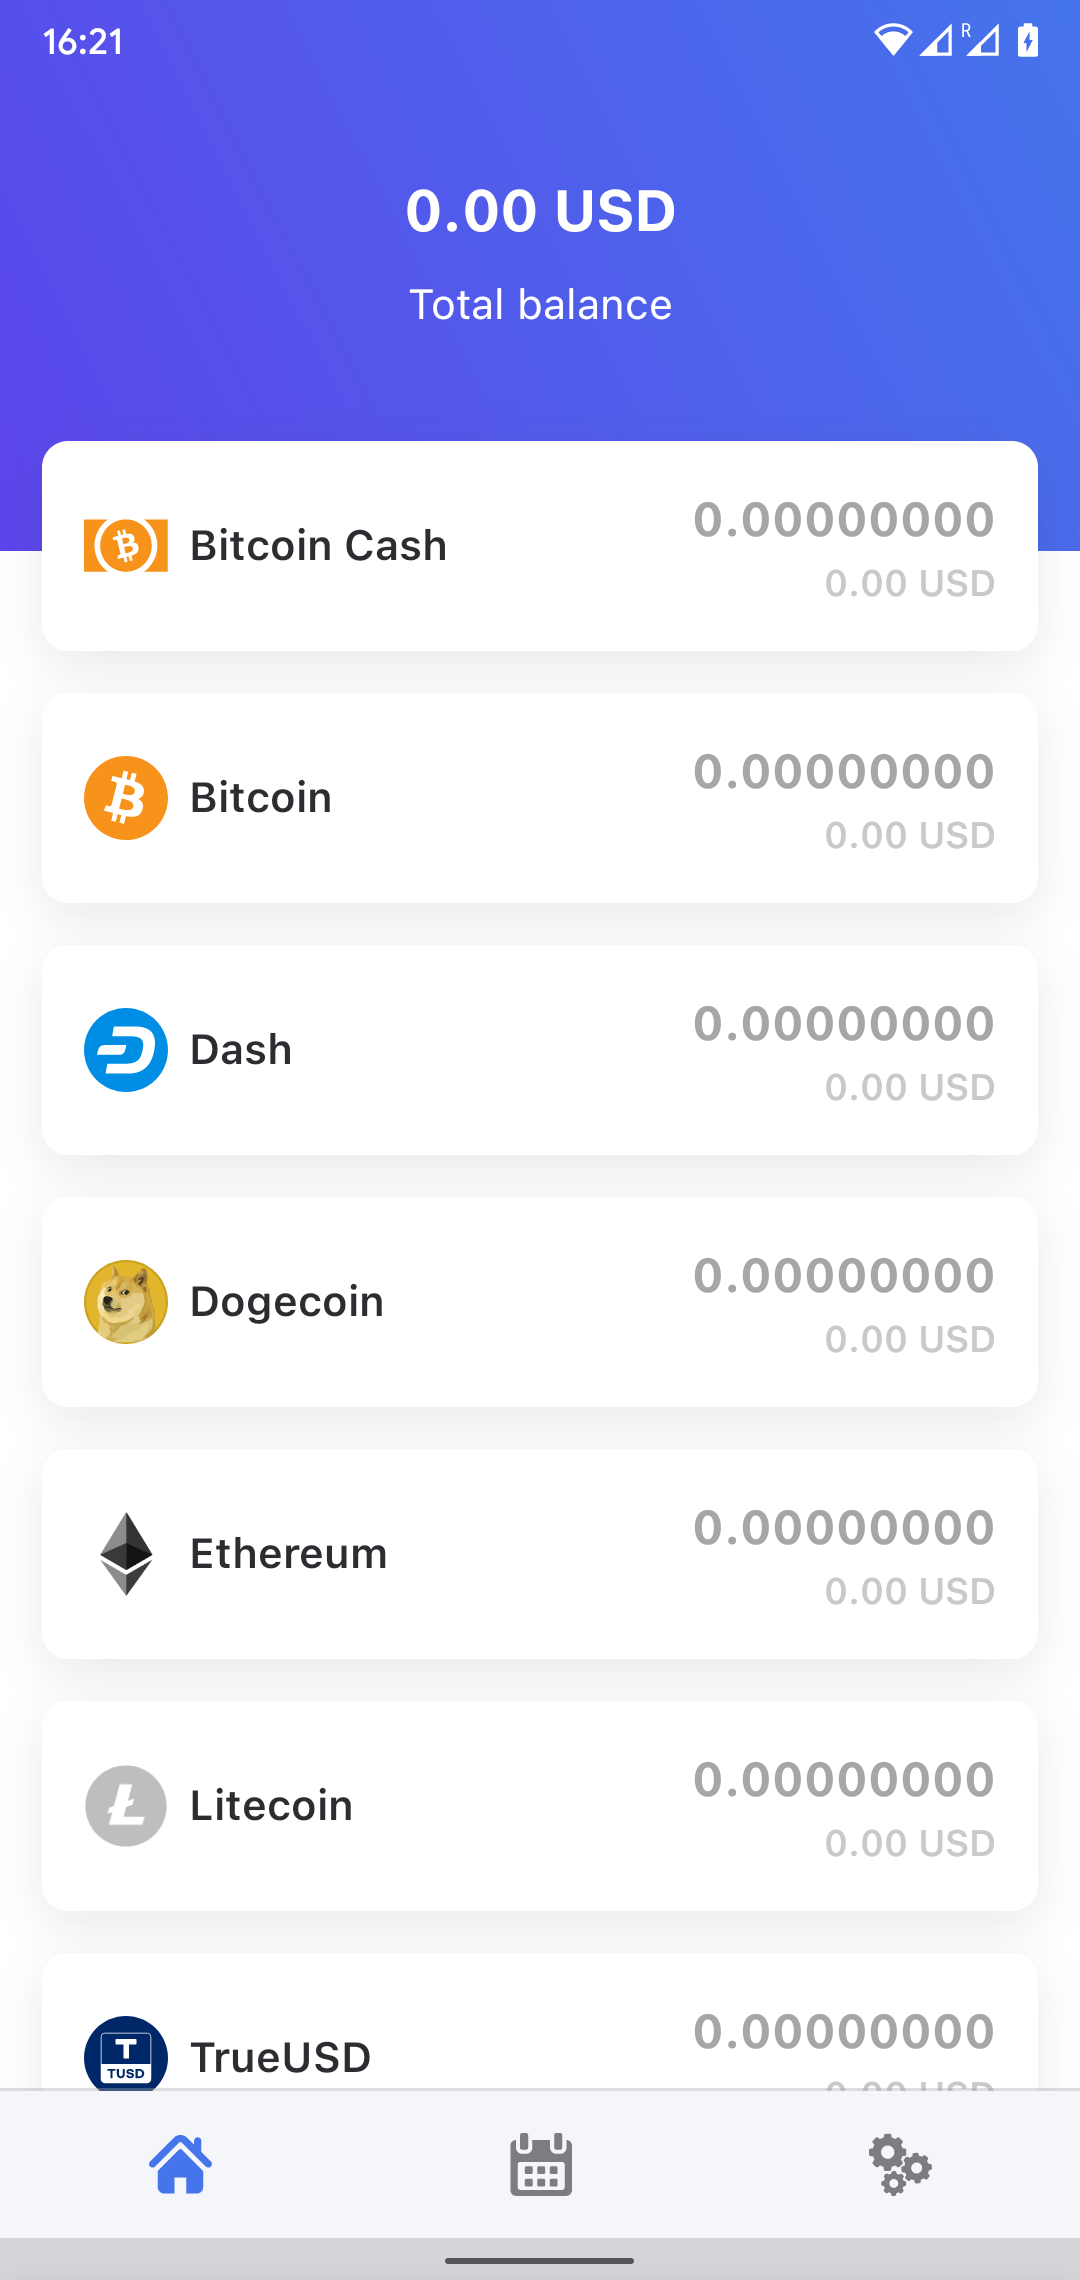Screen dimensions: 1080x2280
Task: Select the Dogecoin wallet label
Action: coord(287,1302)
